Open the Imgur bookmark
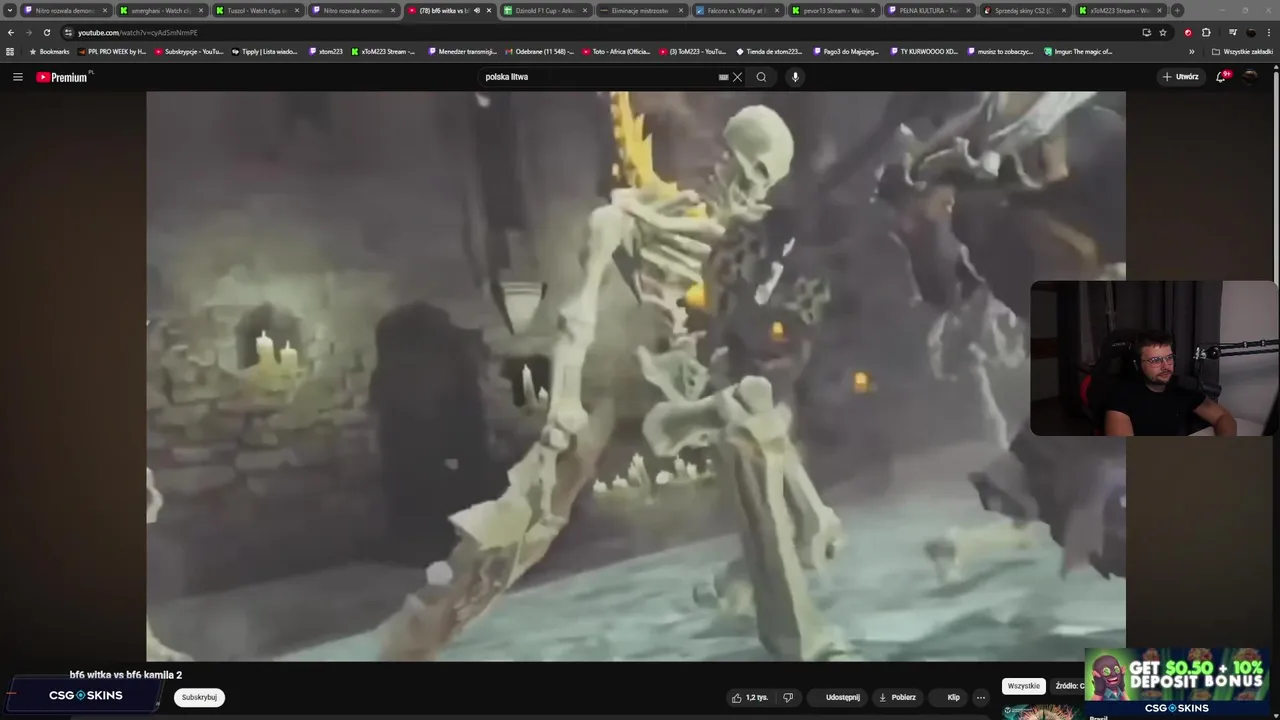Viewport: 1280px width, 720px height. pyautogui.click(x=1078, y=51)
